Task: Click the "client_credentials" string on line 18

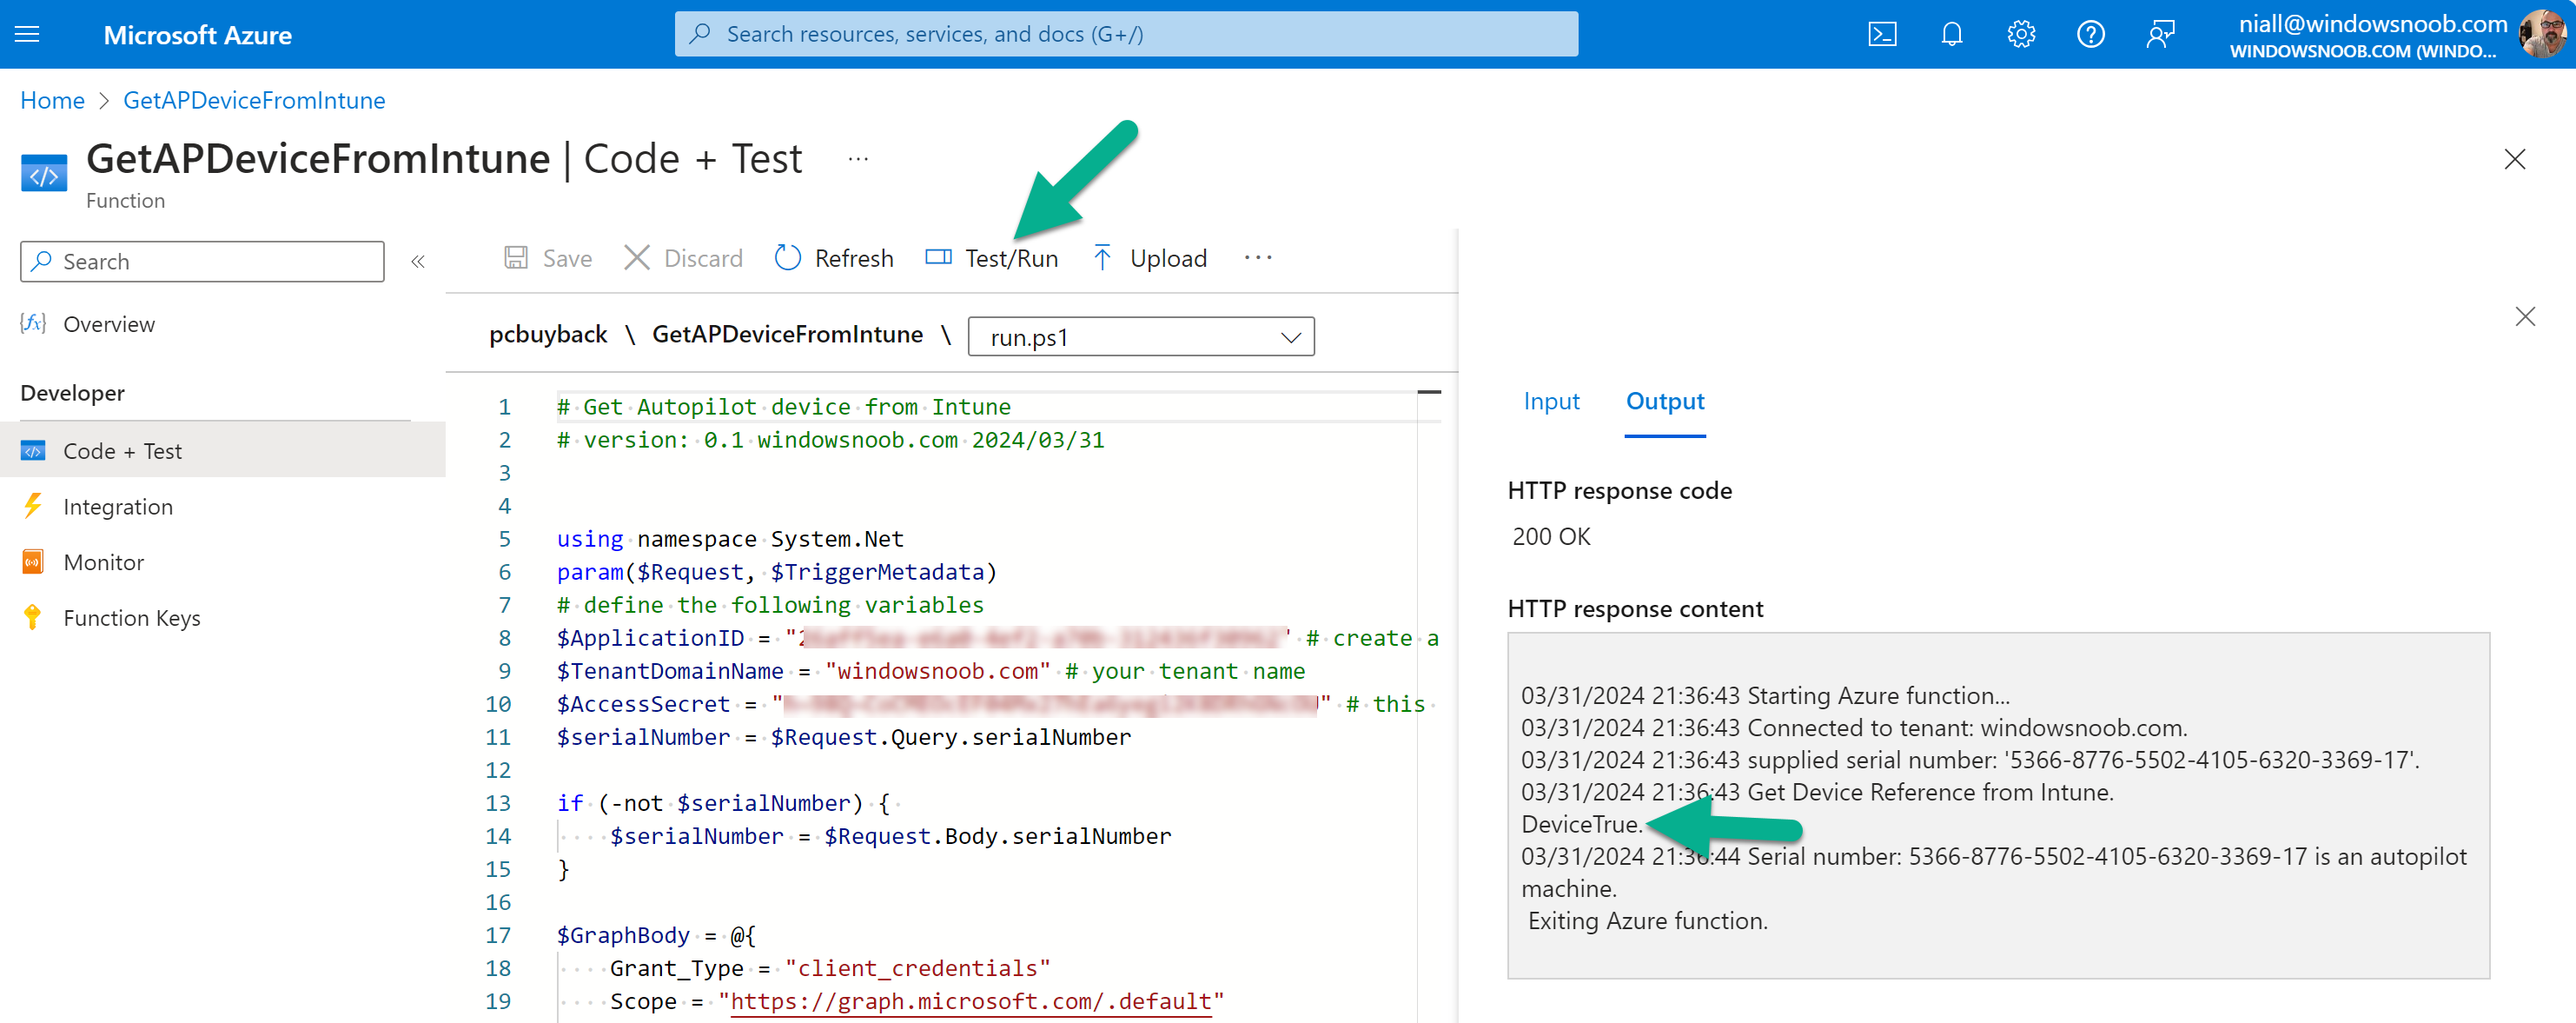Action: [x=917, y=969]
